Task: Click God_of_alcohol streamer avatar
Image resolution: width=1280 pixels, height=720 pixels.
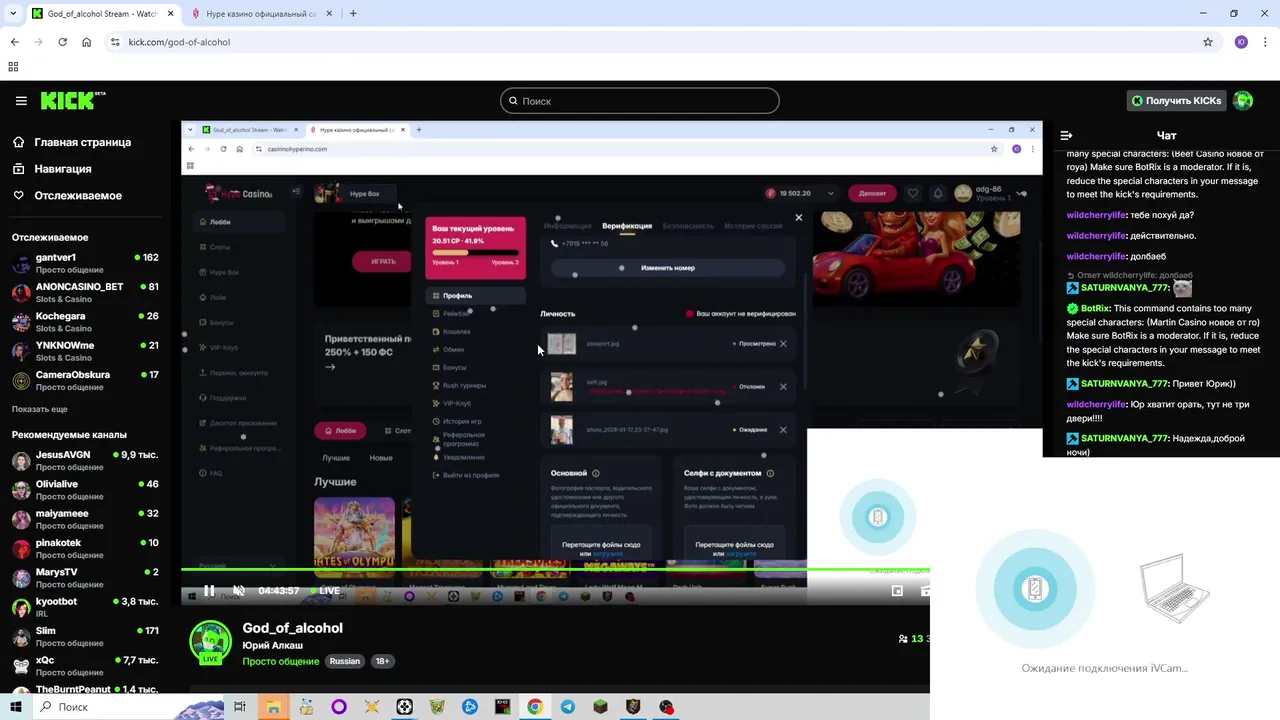Action: 211,643
